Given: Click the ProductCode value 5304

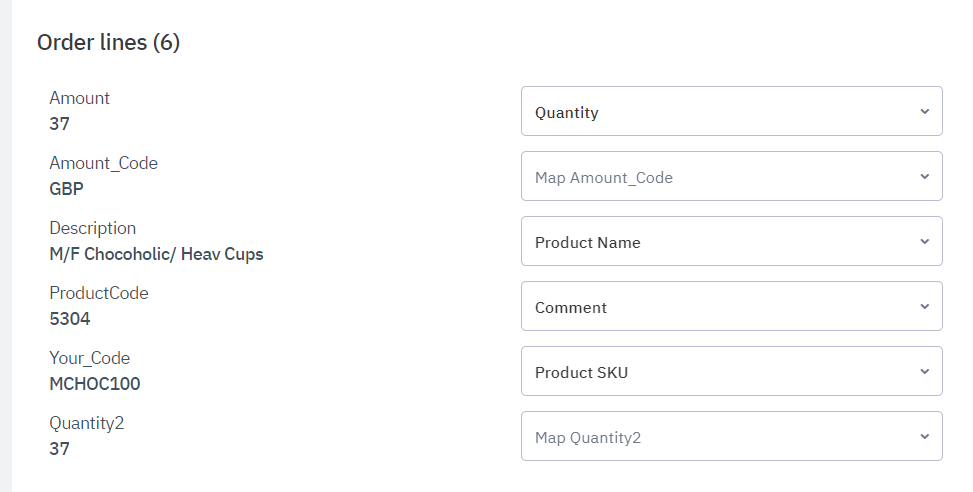Looking at the screenshot, I should tap(70, 319).
